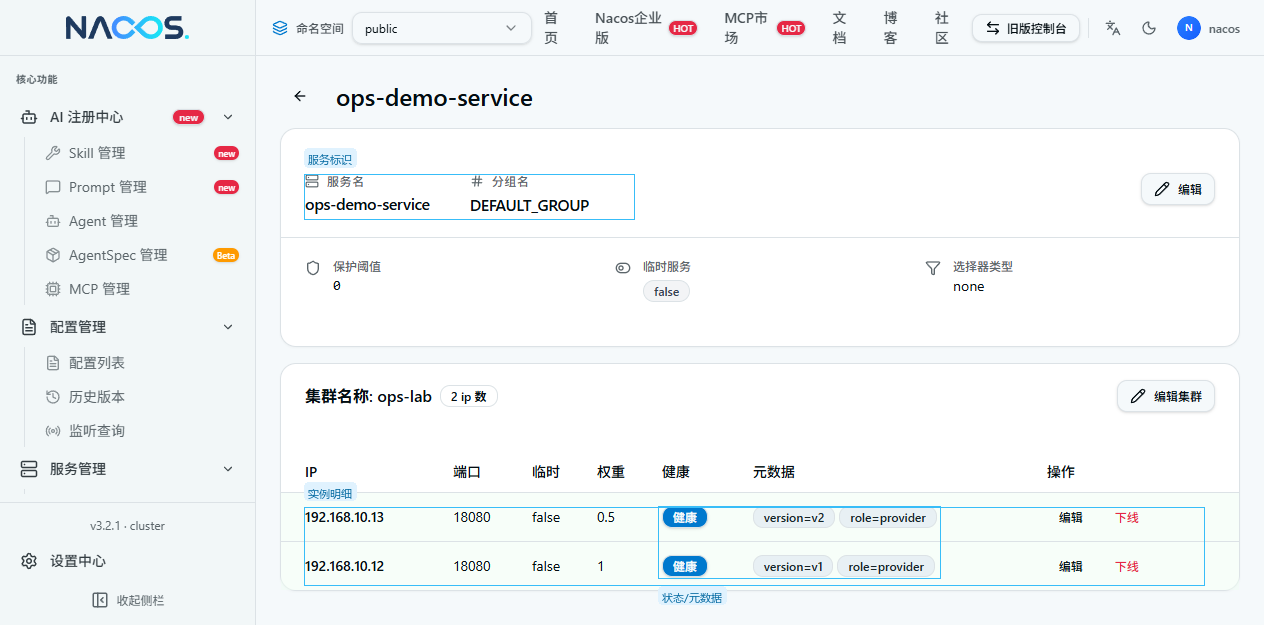The width and height of the screenshot is (1264, 625).
Task: Click DEFAULT_GROUP group name value
Action: tap(530, 205)
